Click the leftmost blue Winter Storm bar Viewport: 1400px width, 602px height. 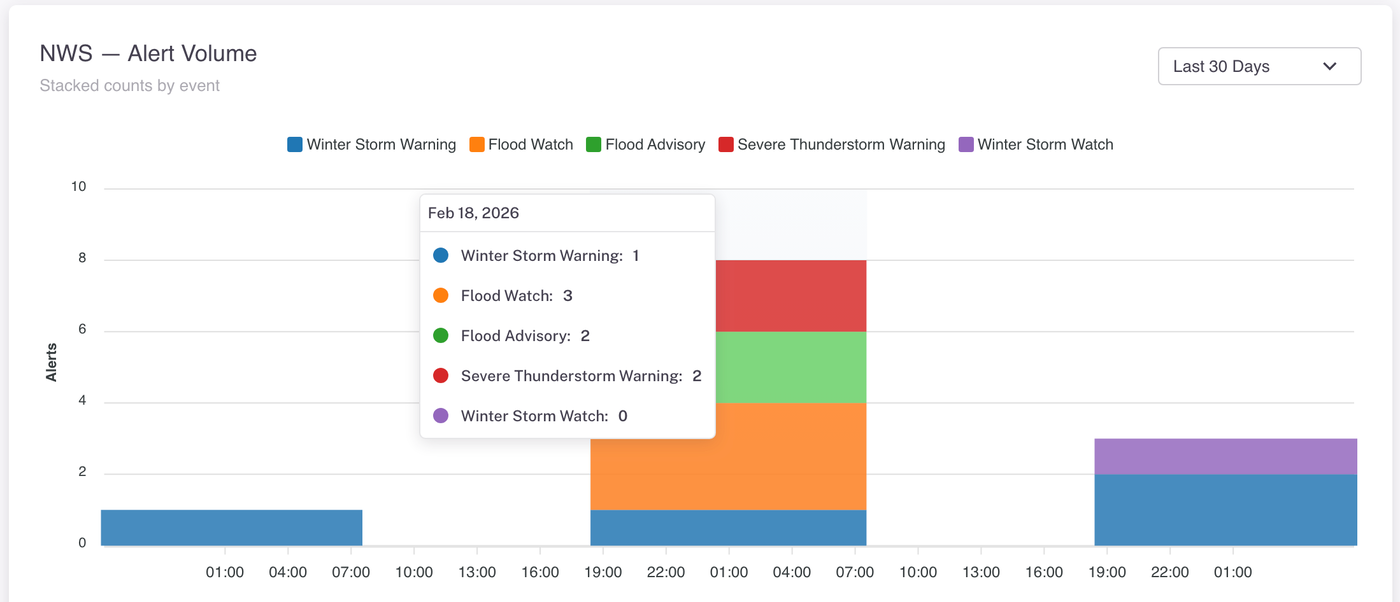click(x=231, y=527)
